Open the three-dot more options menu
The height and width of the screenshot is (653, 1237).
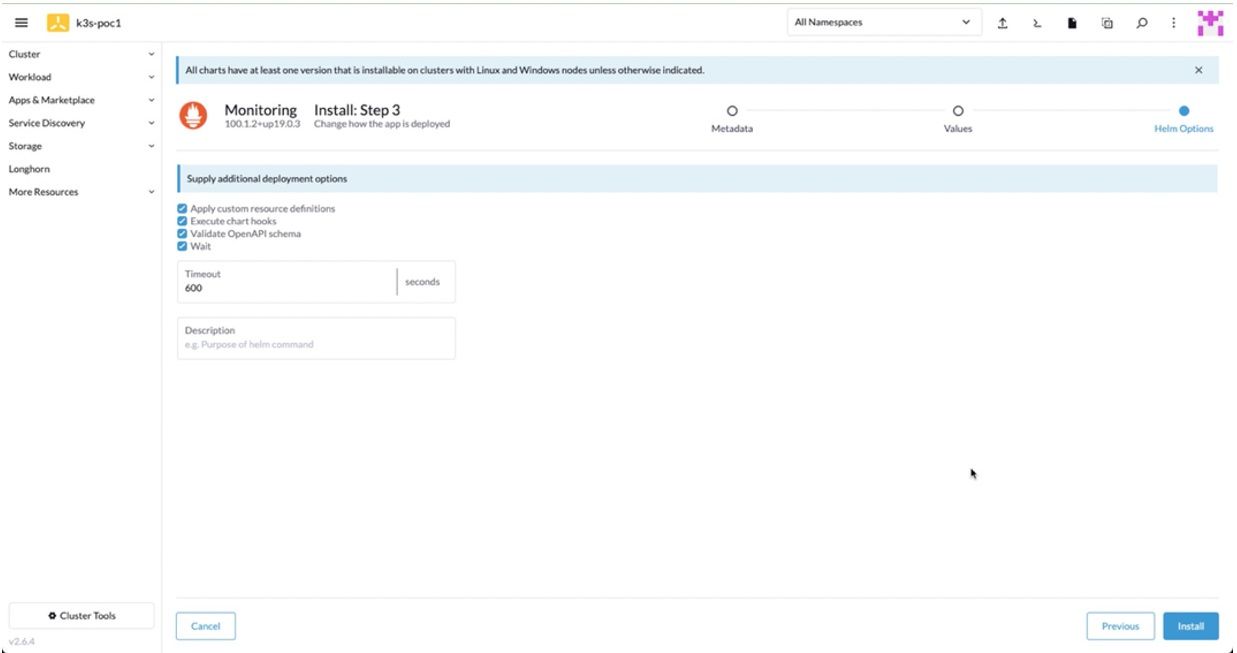click(1173, 23)
